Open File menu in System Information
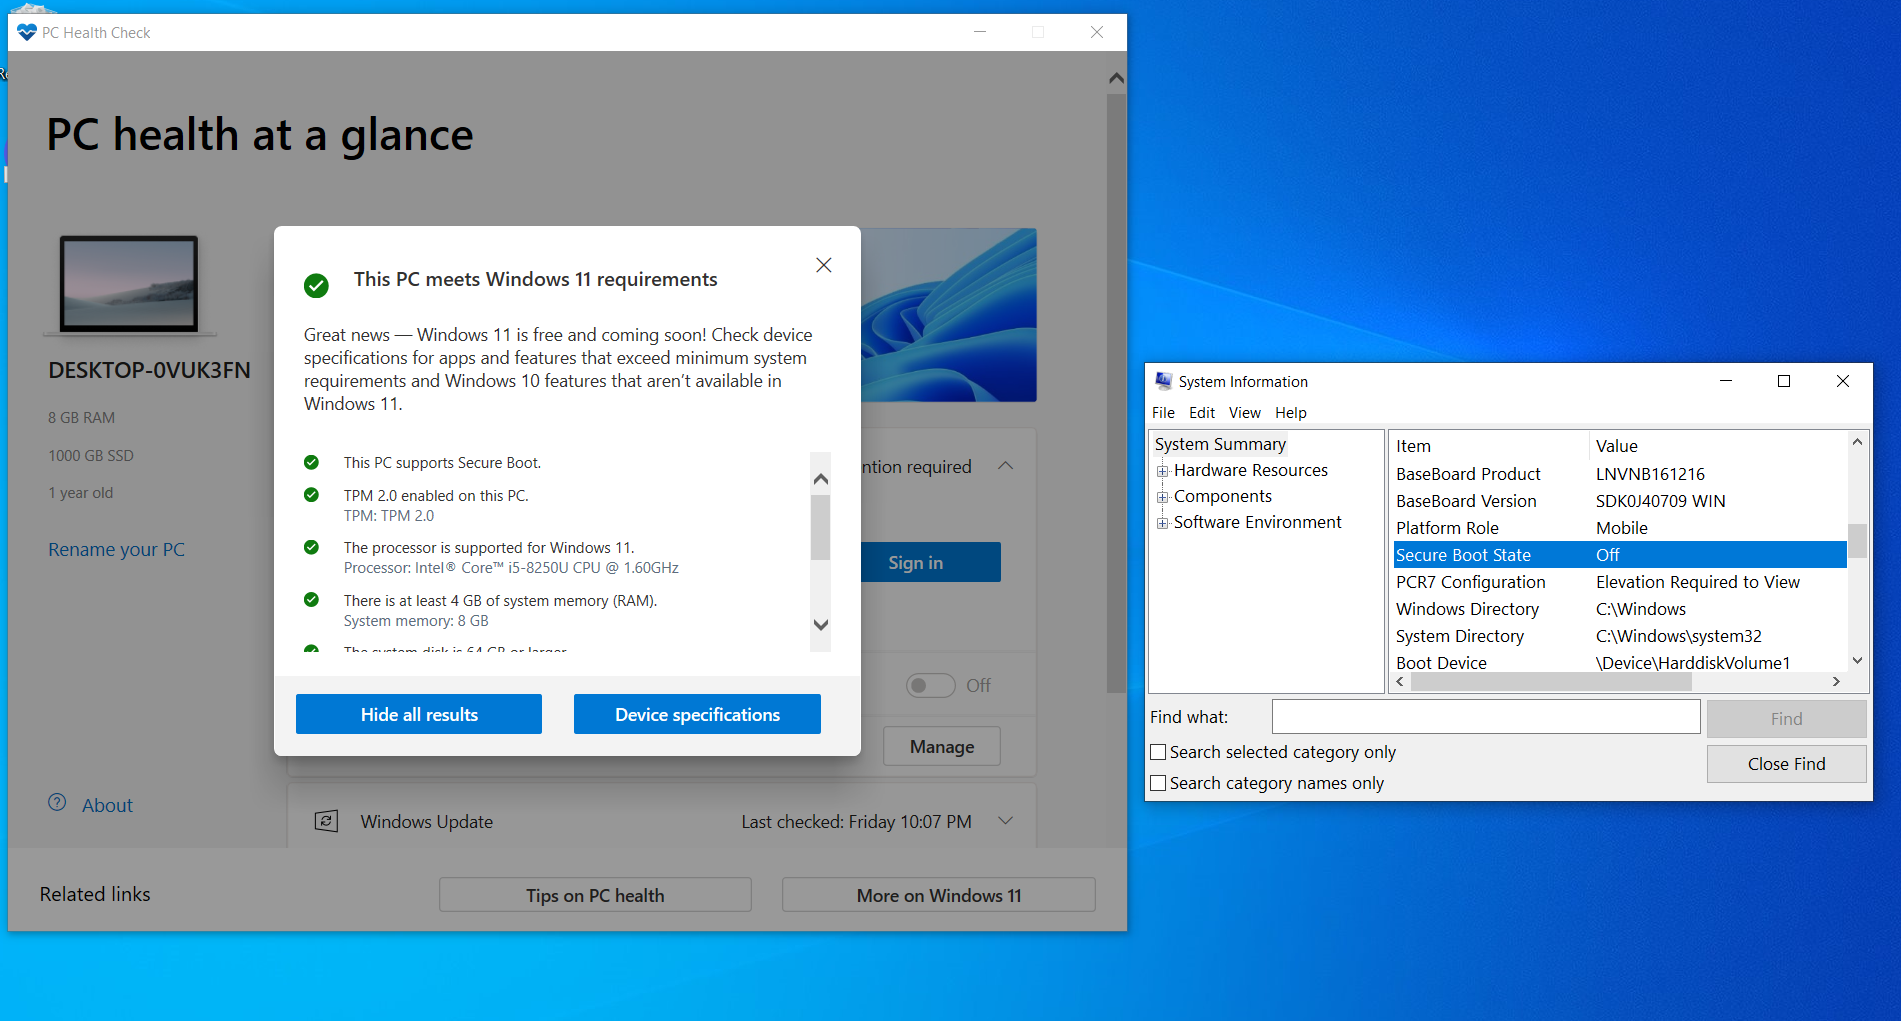The image size is (1901, 1021). tap(1163, 412)
